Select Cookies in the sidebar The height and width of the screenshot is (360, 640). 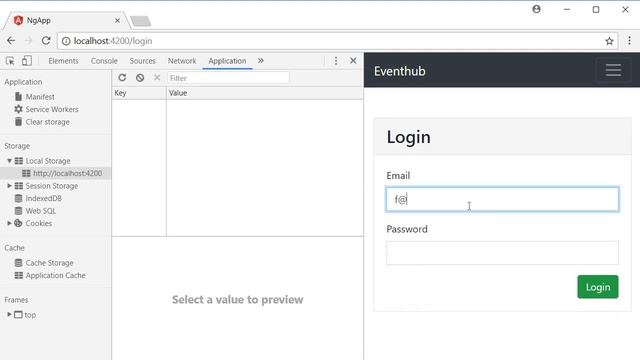pyautogui.click(x=38, y=224)
